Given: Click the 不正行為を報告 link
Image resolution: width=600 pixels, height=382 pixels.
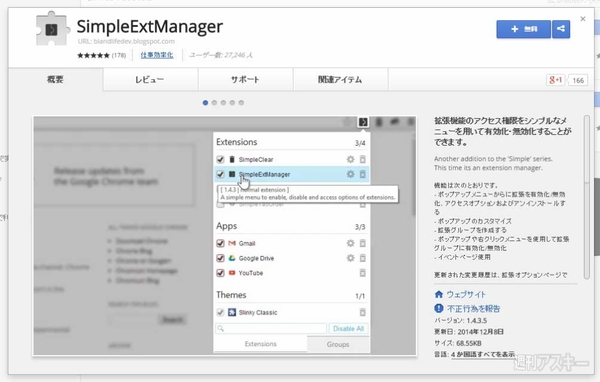Looking at the screenshot, I should tap(474, 309).
